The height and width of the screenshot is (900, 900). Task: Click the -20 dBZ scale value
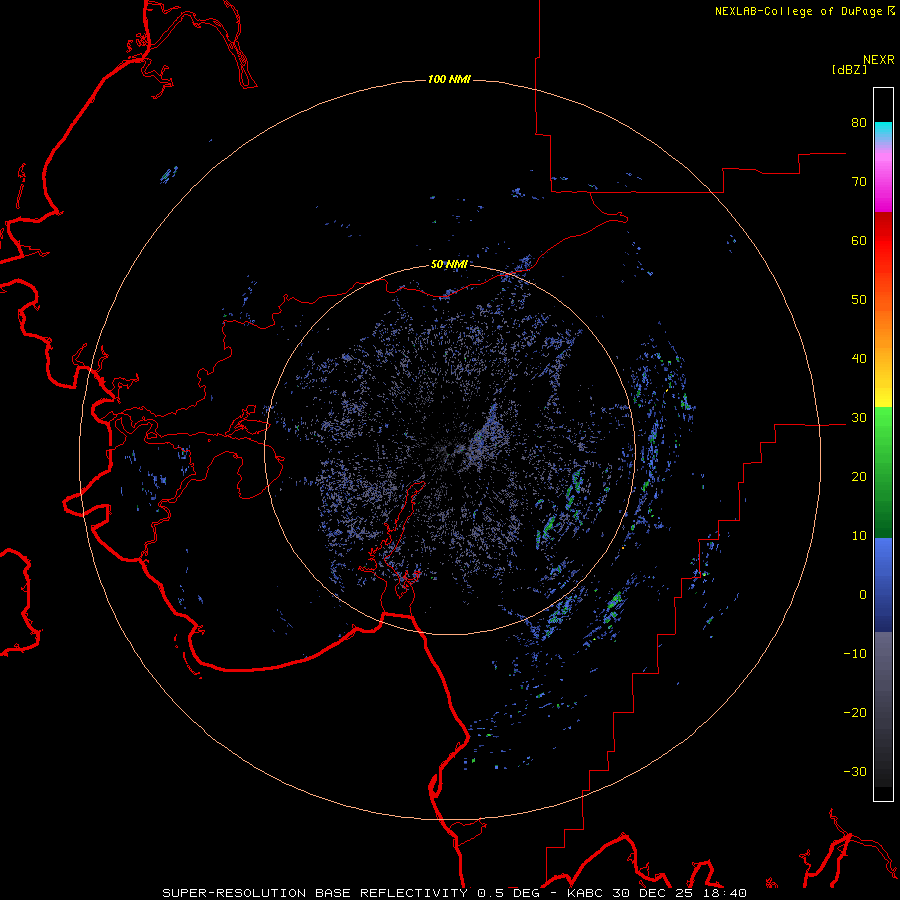click(855, 713)
